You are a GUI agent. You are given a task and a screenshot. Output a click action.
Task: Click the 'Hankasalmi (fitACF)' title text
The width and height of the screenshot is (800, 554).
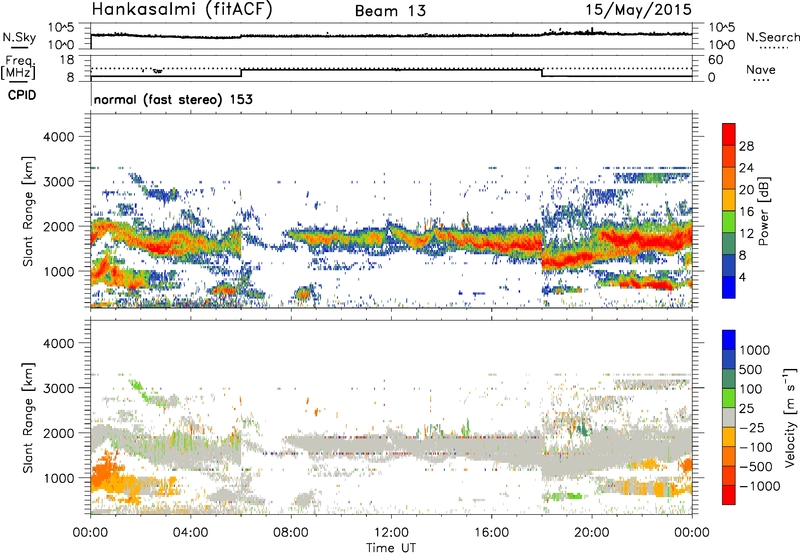point(182,9)
